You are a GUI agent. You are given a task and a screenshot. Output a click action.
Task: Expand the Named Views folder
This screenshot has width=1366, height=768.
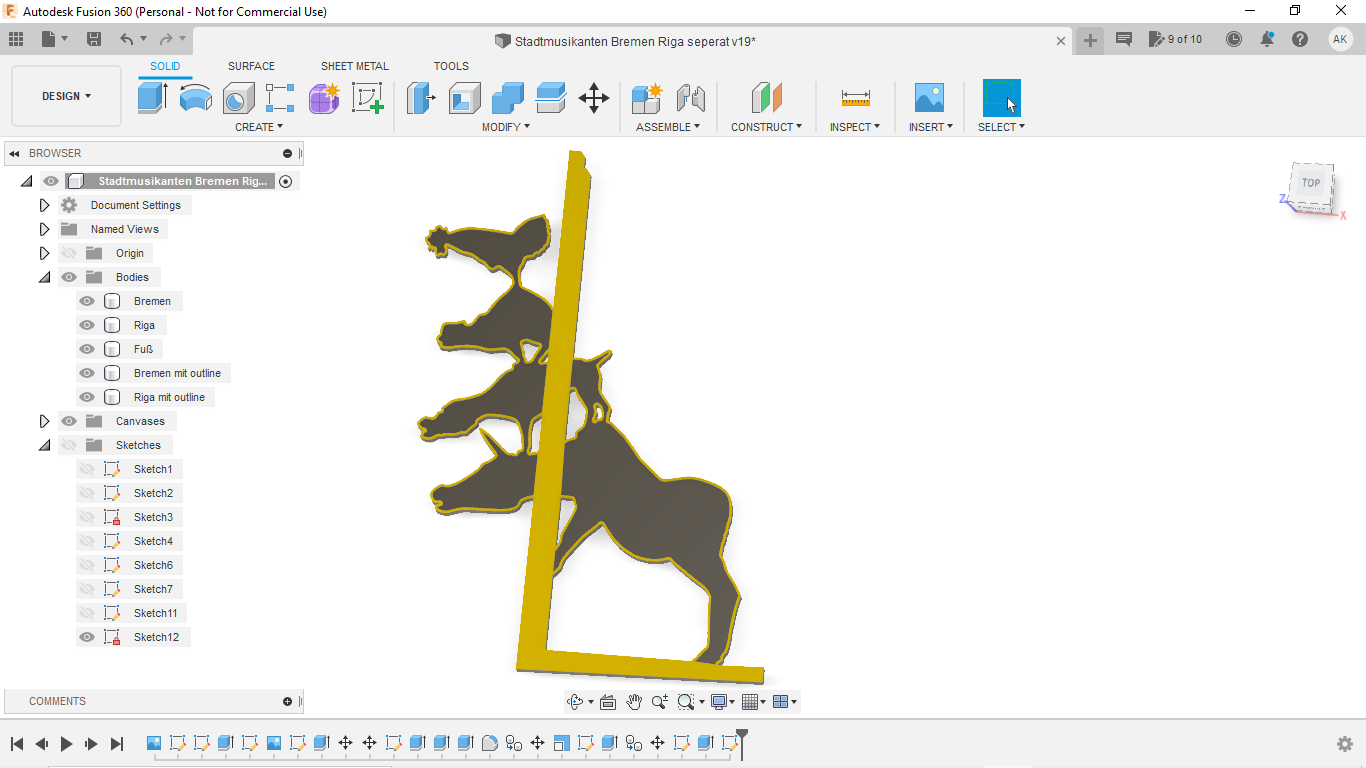(x=44, y=229)
